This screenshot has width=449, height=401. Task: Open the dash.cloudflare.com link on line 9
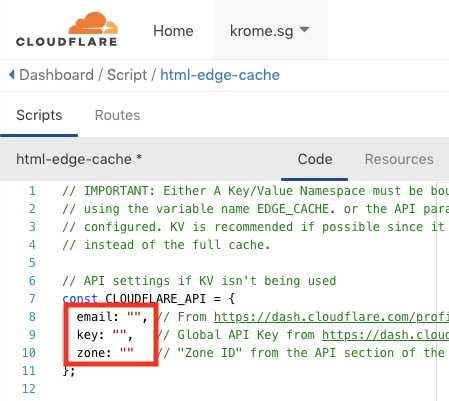coord(385,335)
